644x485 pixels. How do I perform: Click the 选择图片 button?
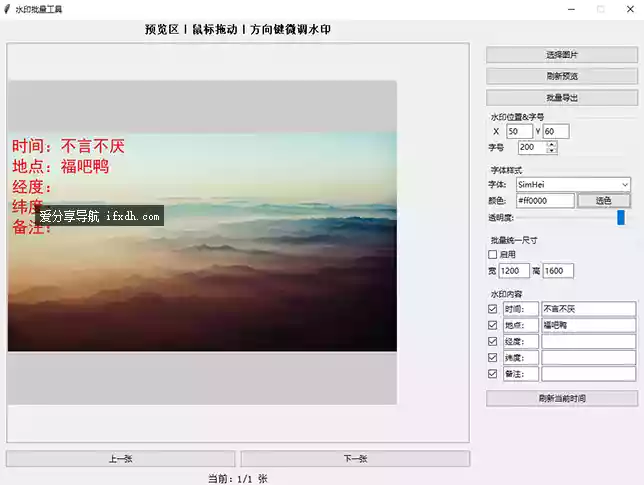click(x=561, y=55)
